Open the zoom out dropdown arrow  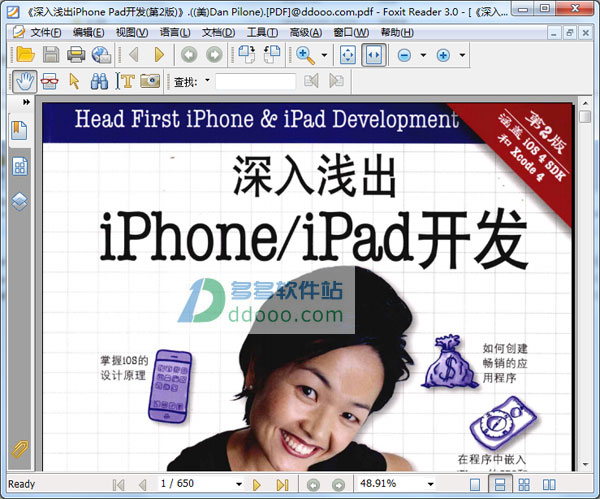point(423,55)
